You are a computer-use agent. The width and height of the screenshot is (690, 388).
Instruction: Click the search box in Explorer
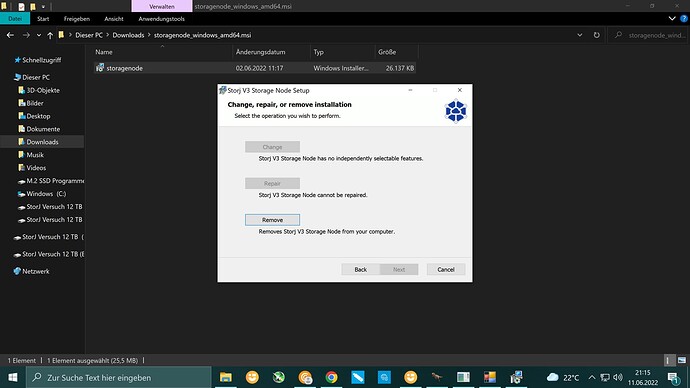click(x=649, y=35)
